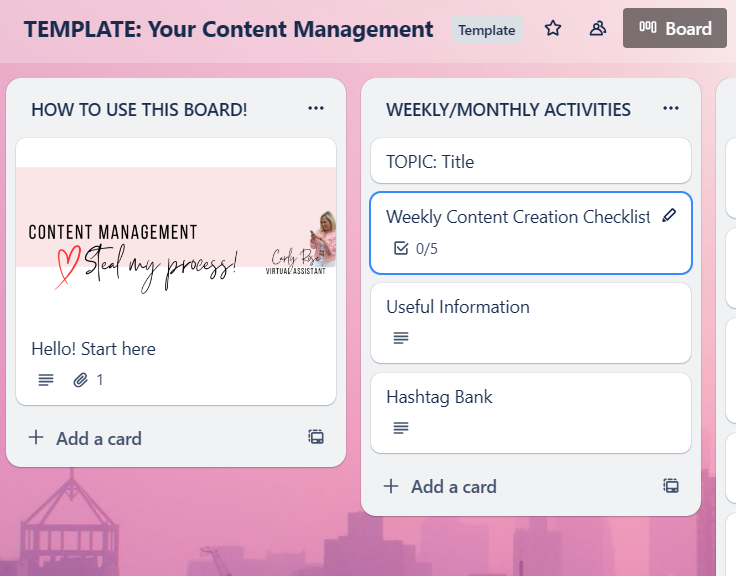
Task: Add a card to WEEKLY/MONTHLY ACTIVITIES list
Action: (x=440, y=487)
